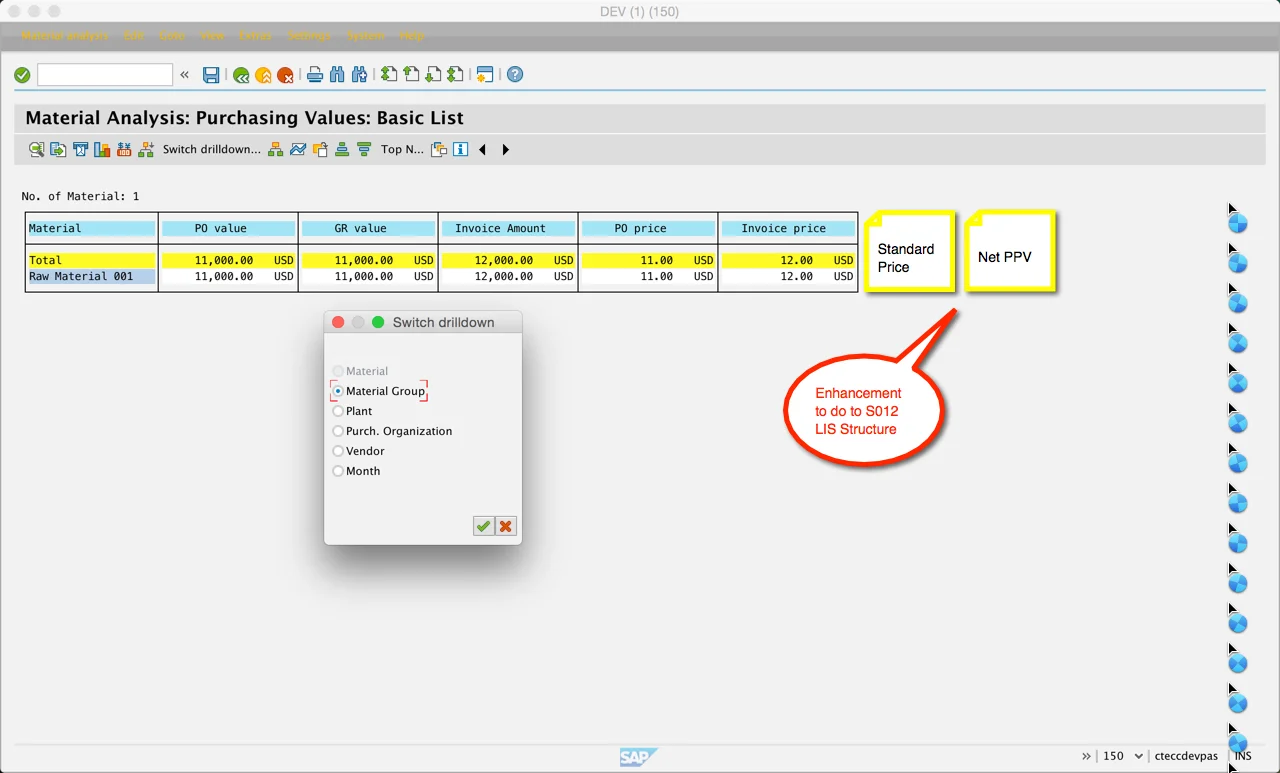Click the sort ascending icon
This screenshot has height=773, width=1280.
coord(342,150)
